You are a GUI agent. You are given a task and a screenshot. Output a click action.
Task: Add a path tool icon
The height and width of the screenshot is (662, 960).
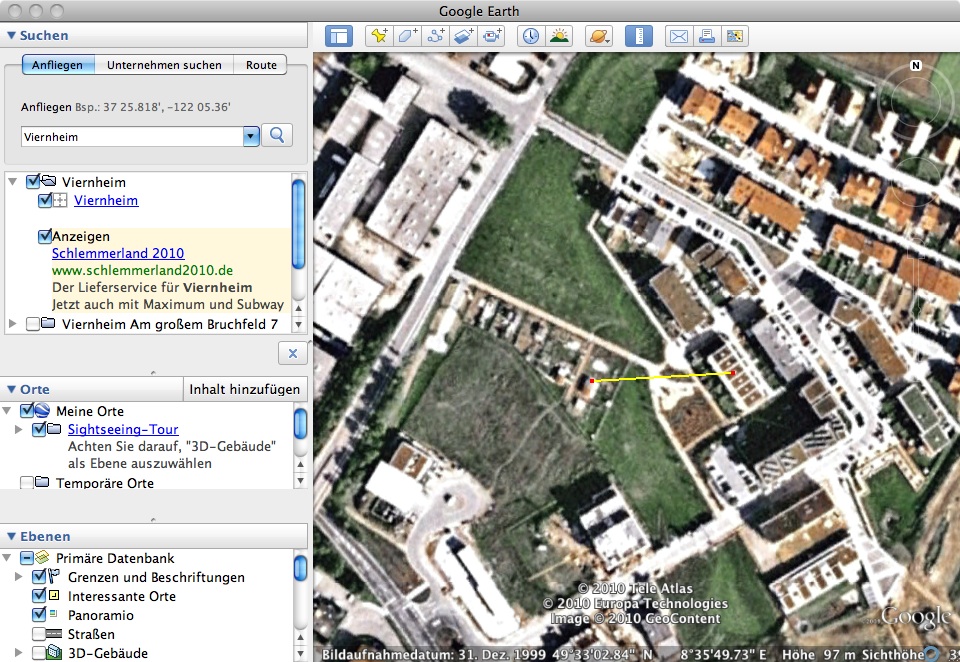[x=435, y=36]
